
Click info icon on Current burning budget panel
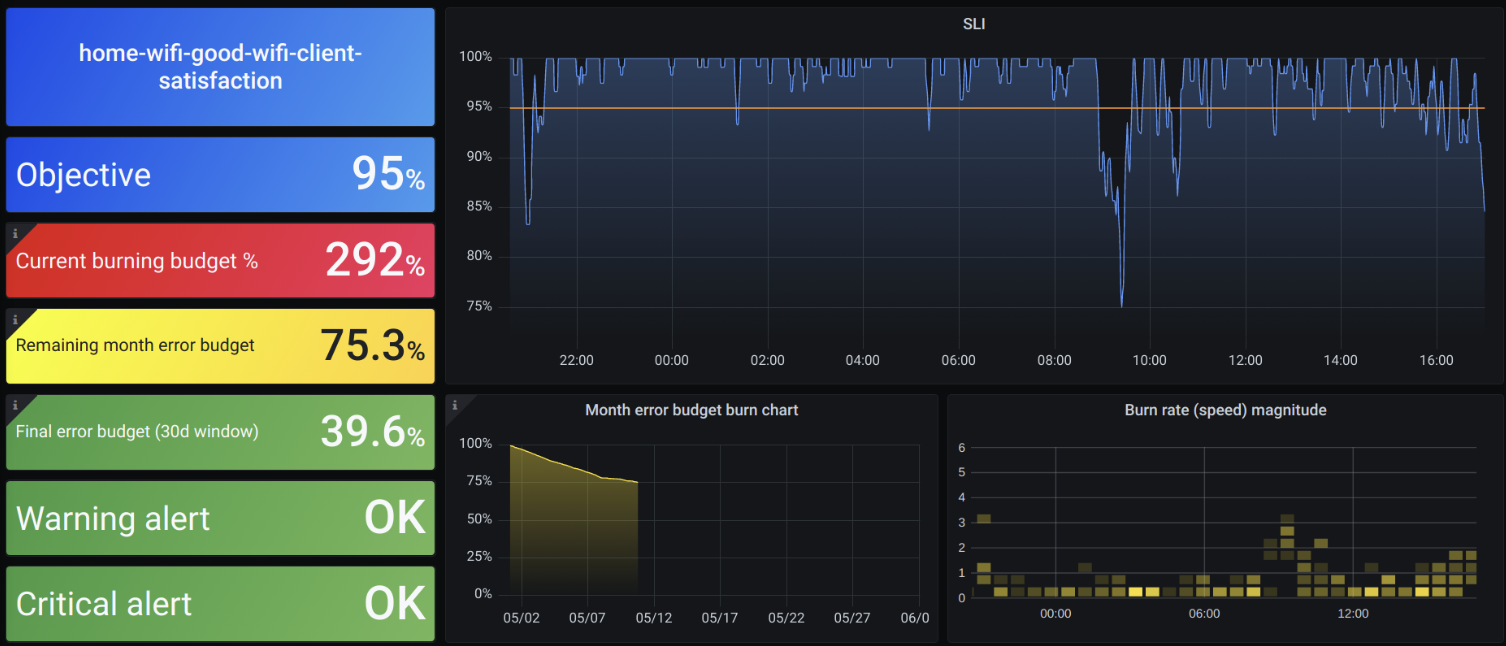[15, 234]
